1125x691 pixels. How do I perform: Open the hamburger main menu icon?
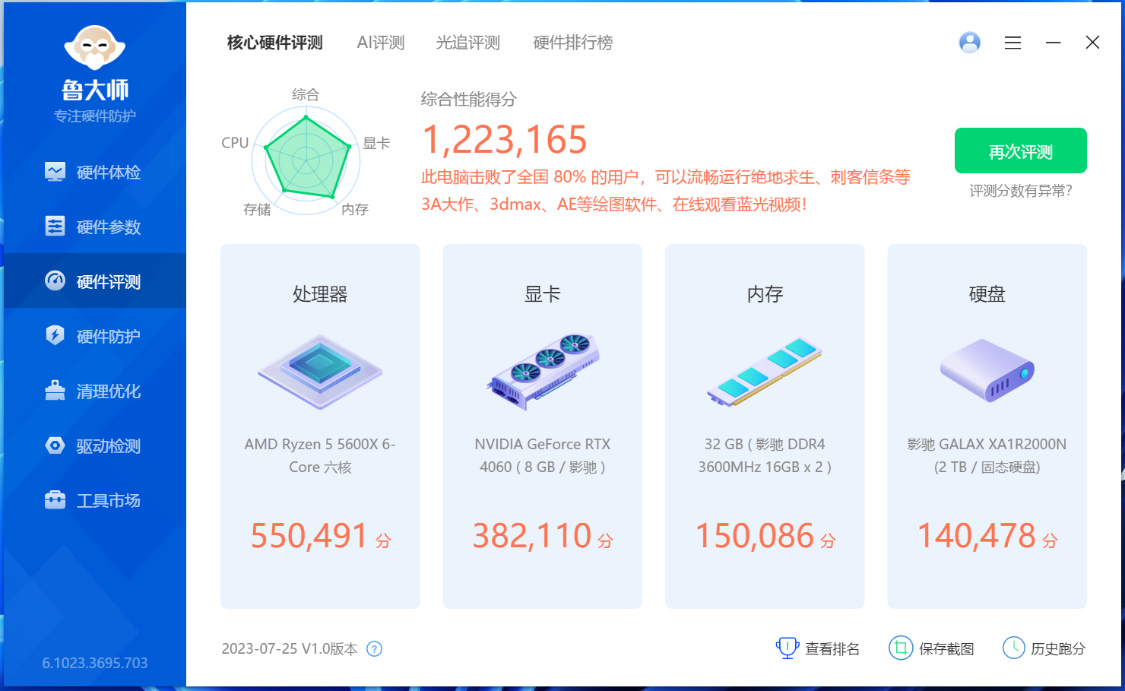pyautogui.click(x=1012, y=43)
